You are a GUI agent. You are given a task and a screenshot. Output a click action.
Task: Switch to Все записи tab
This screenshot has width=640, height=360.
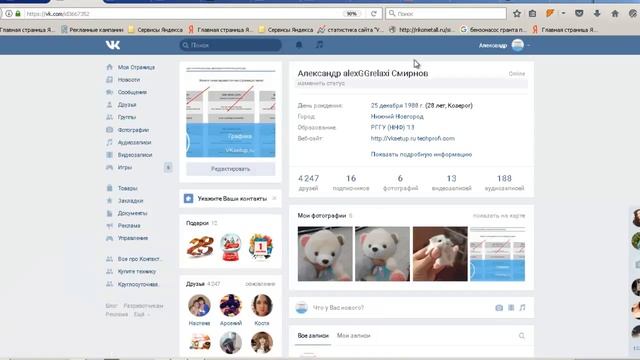coord(313,336)
